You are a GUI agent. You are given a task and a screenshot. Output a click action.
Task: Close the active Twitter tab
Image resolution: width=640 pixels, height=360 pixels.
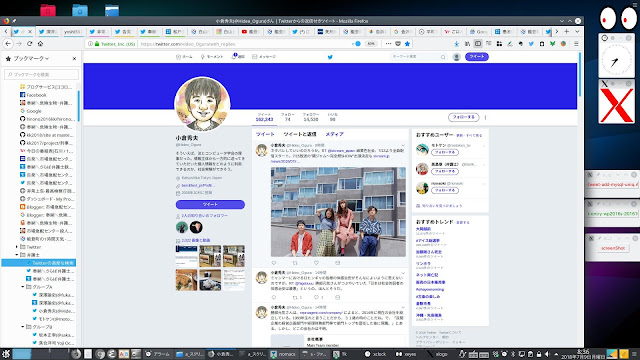(x=29, y=31)
